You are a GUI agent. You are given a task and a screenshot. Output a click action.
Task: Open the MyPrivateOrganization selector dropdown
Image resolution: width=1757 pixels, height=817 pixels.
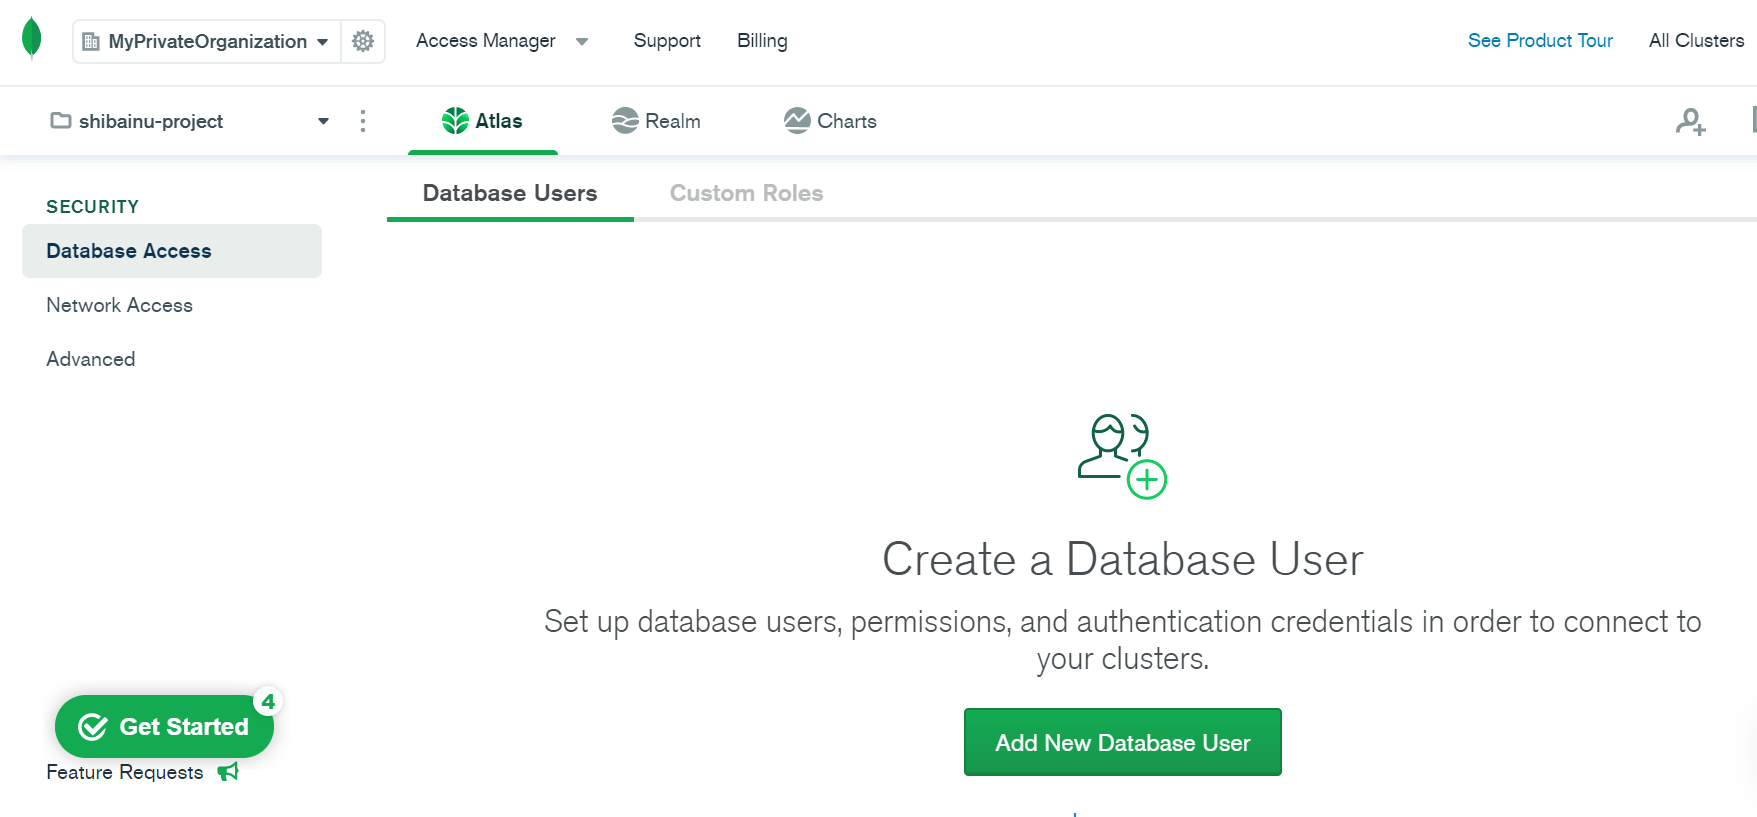207,41
